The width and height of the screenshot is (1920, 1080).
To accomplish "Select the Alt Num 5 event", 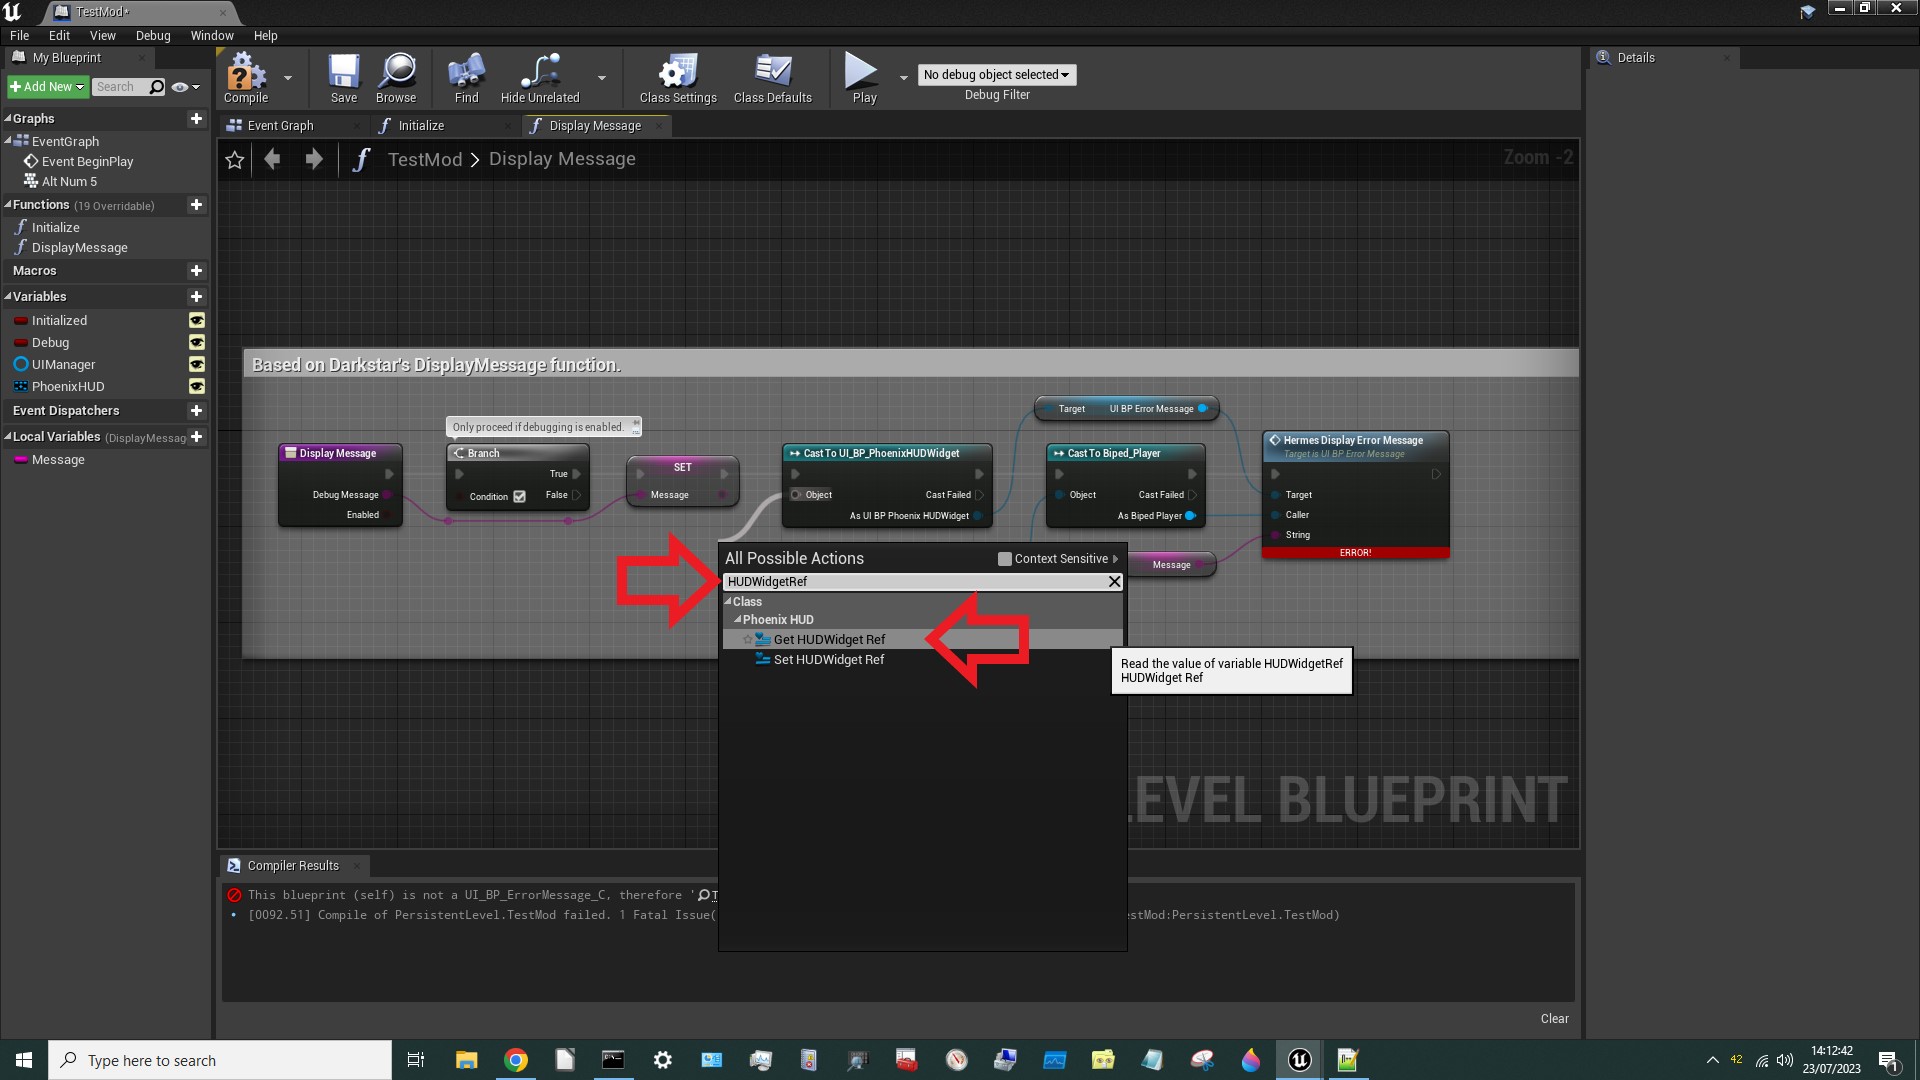I will pos(69,182).
